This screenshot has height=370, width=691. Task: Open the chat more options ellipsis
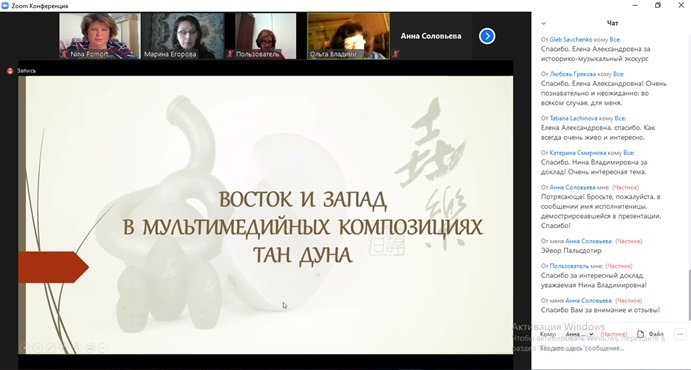pyautogui.click(x=680, y=334)
